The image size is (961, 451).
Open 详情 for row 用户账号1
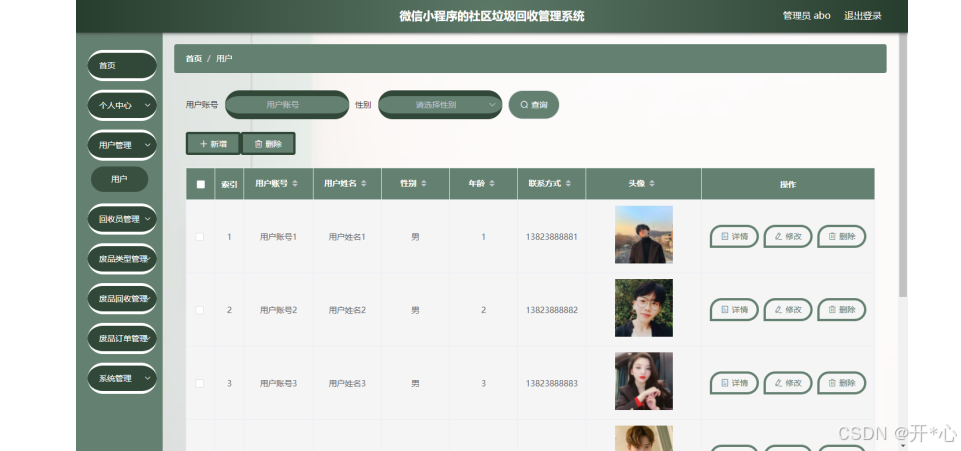pyautogui.click(x=734, y=237)
